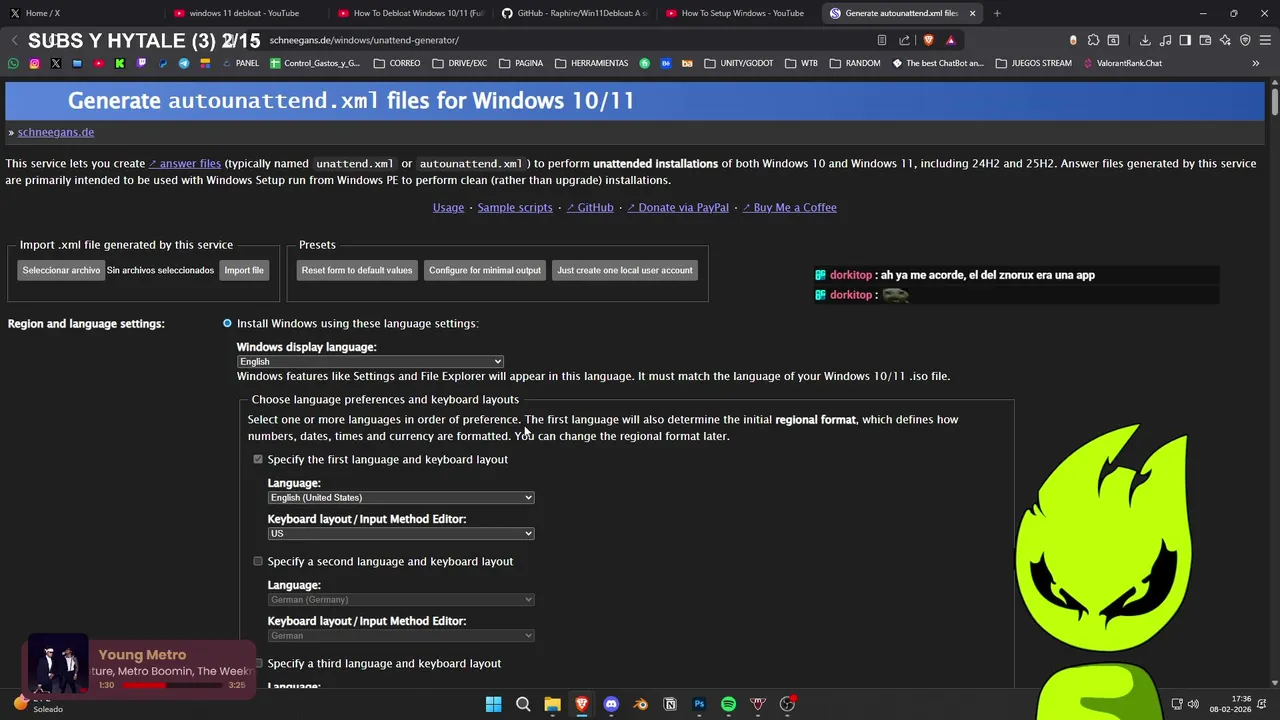Open the YouTube bookmark icon
The height and width of the screenshot is (720, 1280).
point(98,63)
